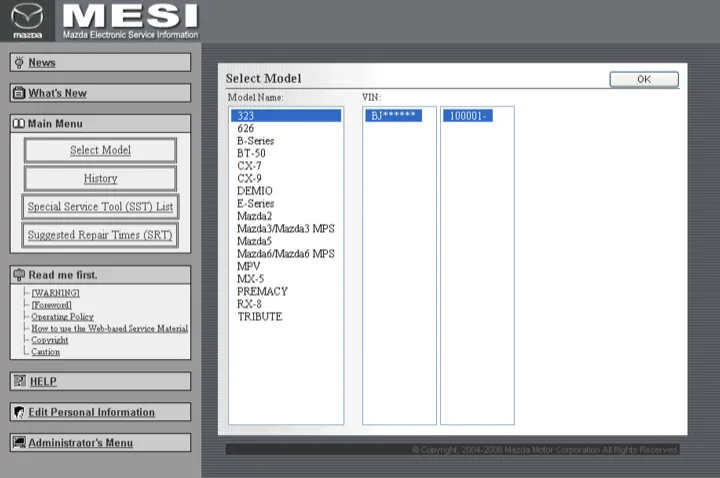
Task: Click the MESI title banner
Action: coord(130,21)
